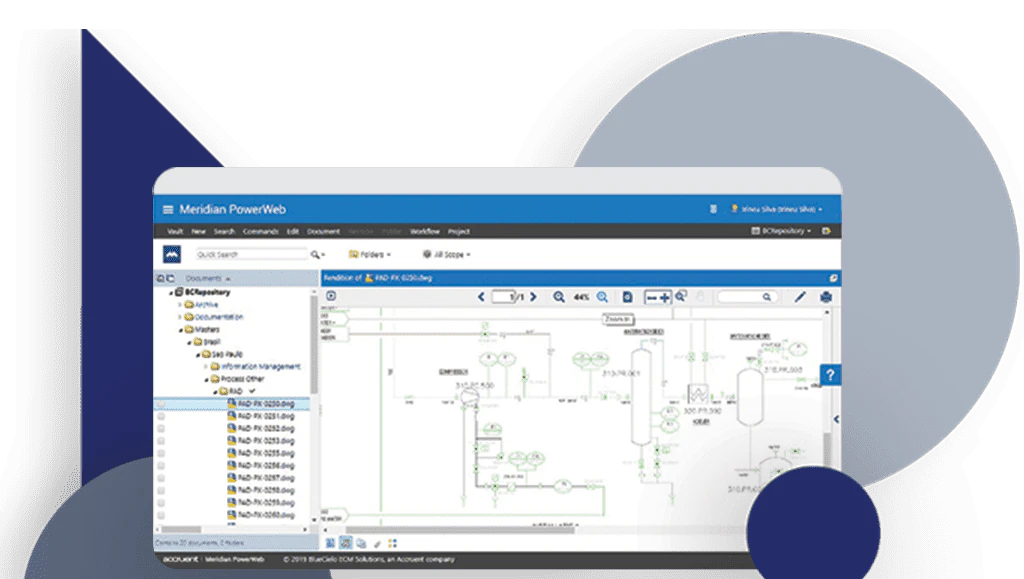Click the zoom in magnifier icon
The height and width of the screenshot is (579, 1024).
point(602,297)
